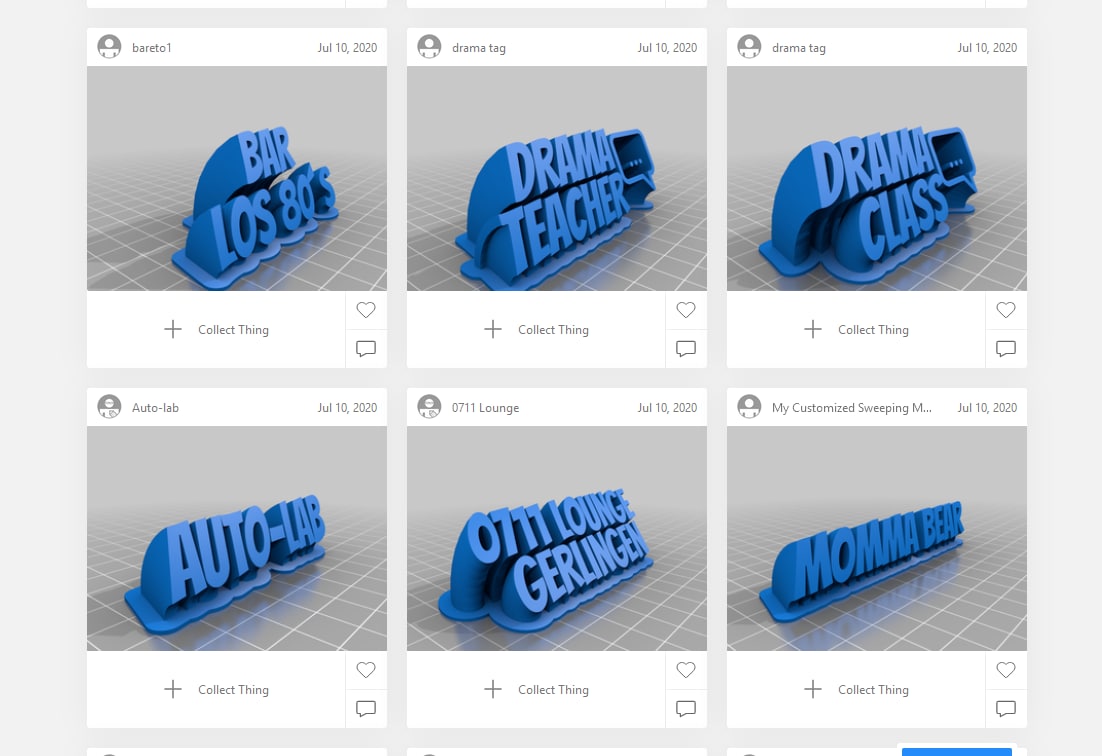Like the MOMMA BEAR thing
Screen dimensions: 1102x756
[x=1006, y=670]
